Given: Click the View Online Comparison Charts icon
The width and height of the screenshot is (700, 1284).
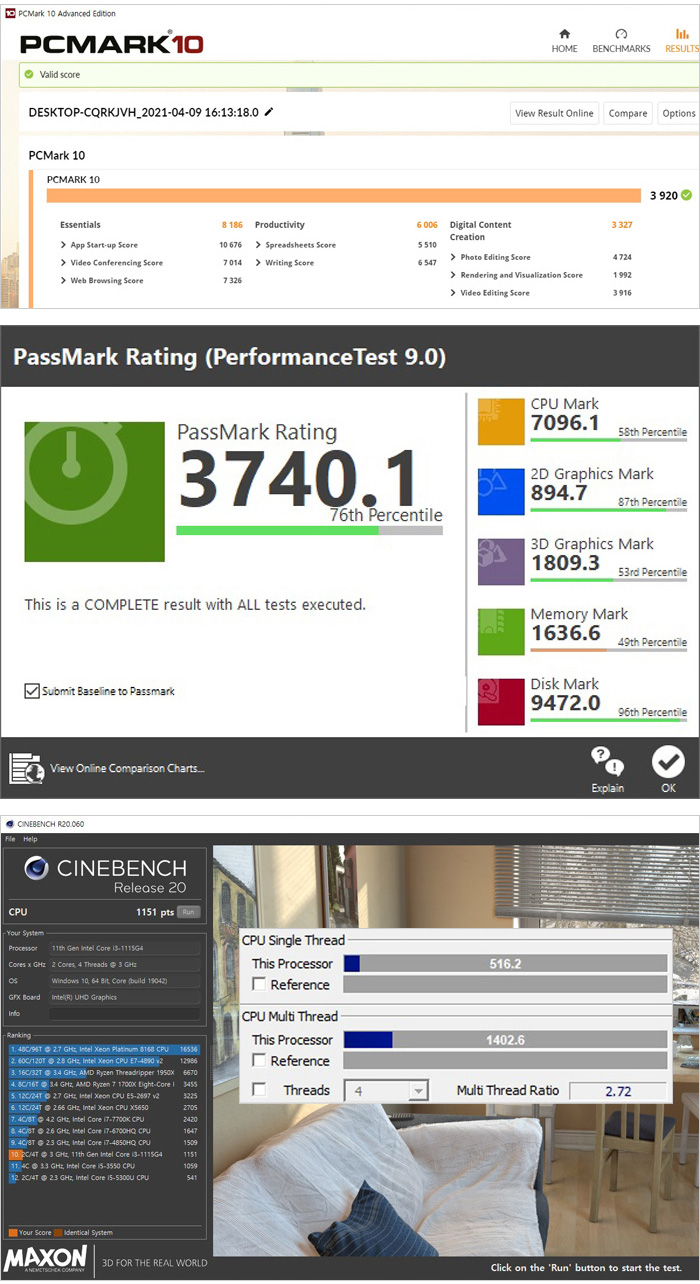Looking at the screenshot, I should pos(27,768).
